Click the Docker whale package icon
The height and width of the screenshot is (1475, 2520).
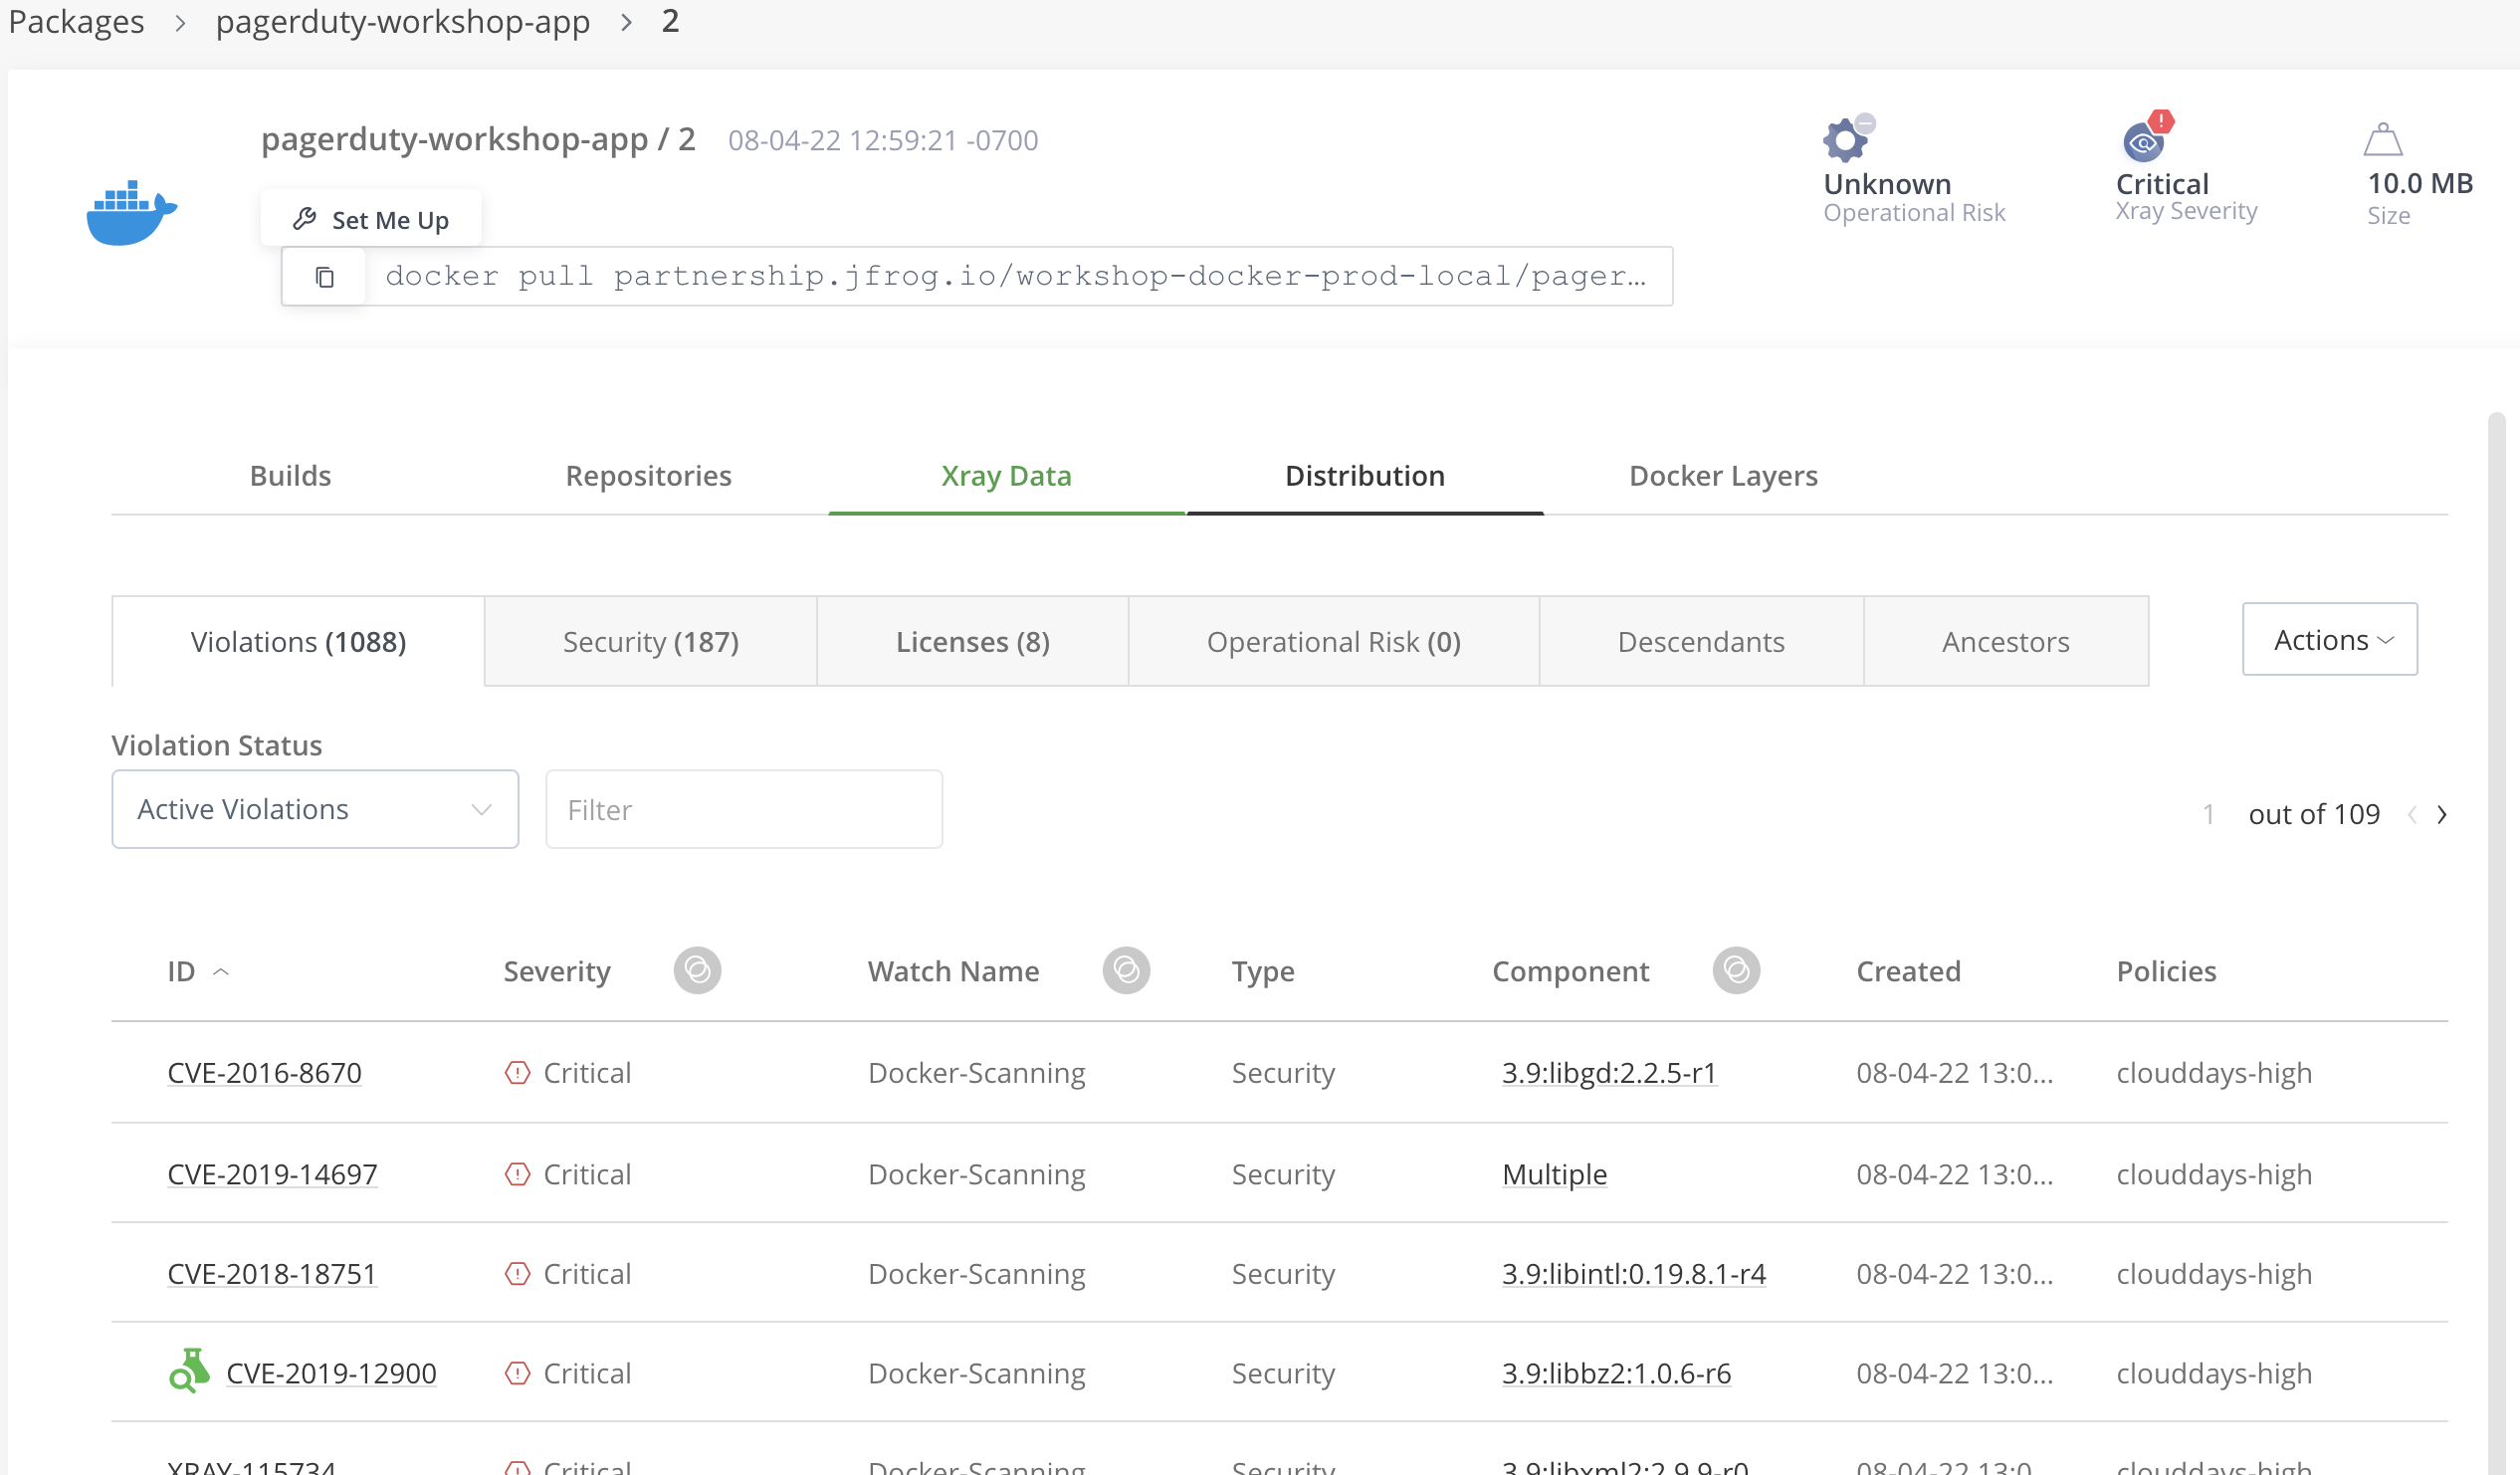click(132, 212)
